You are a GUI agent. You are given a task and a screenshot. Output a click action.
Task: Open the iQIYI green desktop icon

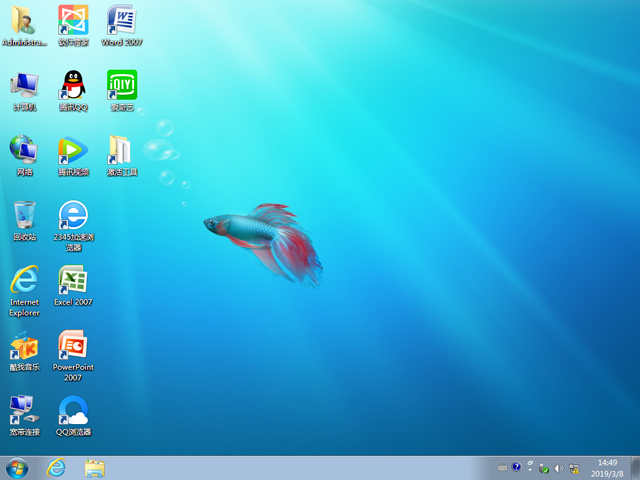[121, 86]
